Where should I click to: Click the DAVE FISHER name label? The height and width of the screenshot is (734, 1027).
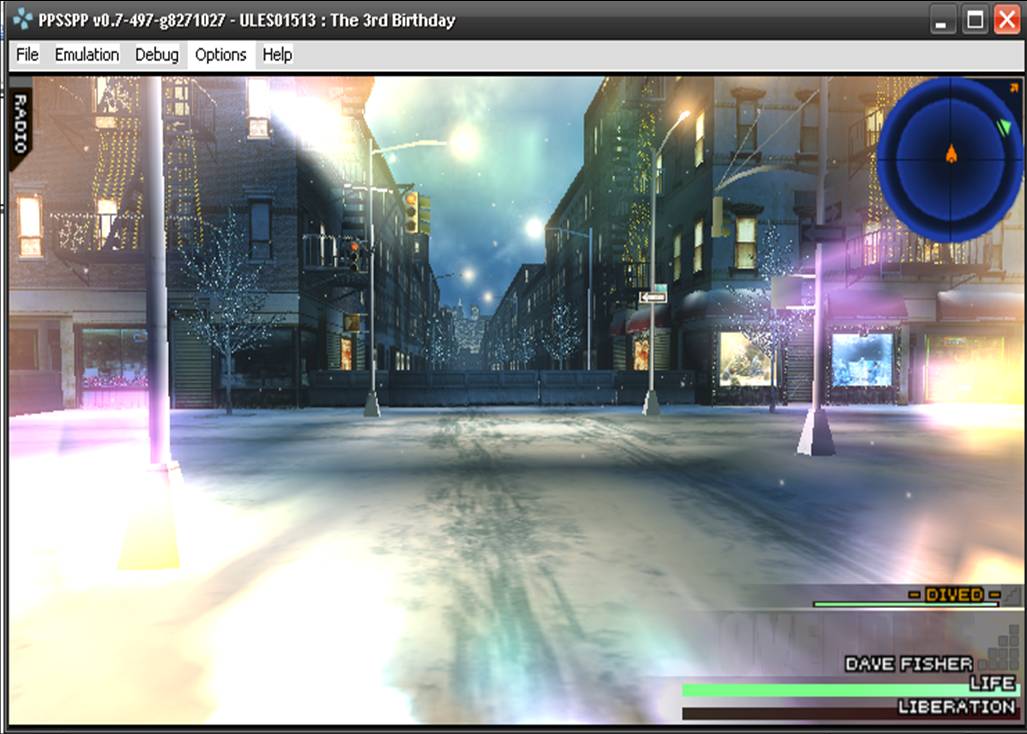(x=908, y=664)
